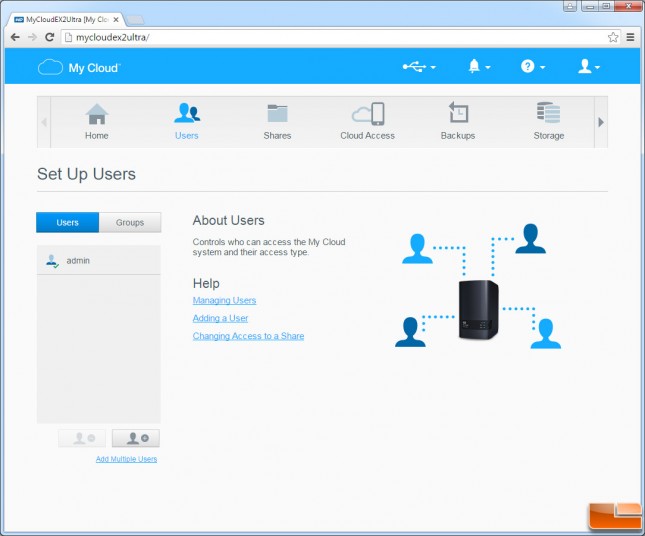Open the Chrome menu button
The image size is (645, 536).
(630, 37)
